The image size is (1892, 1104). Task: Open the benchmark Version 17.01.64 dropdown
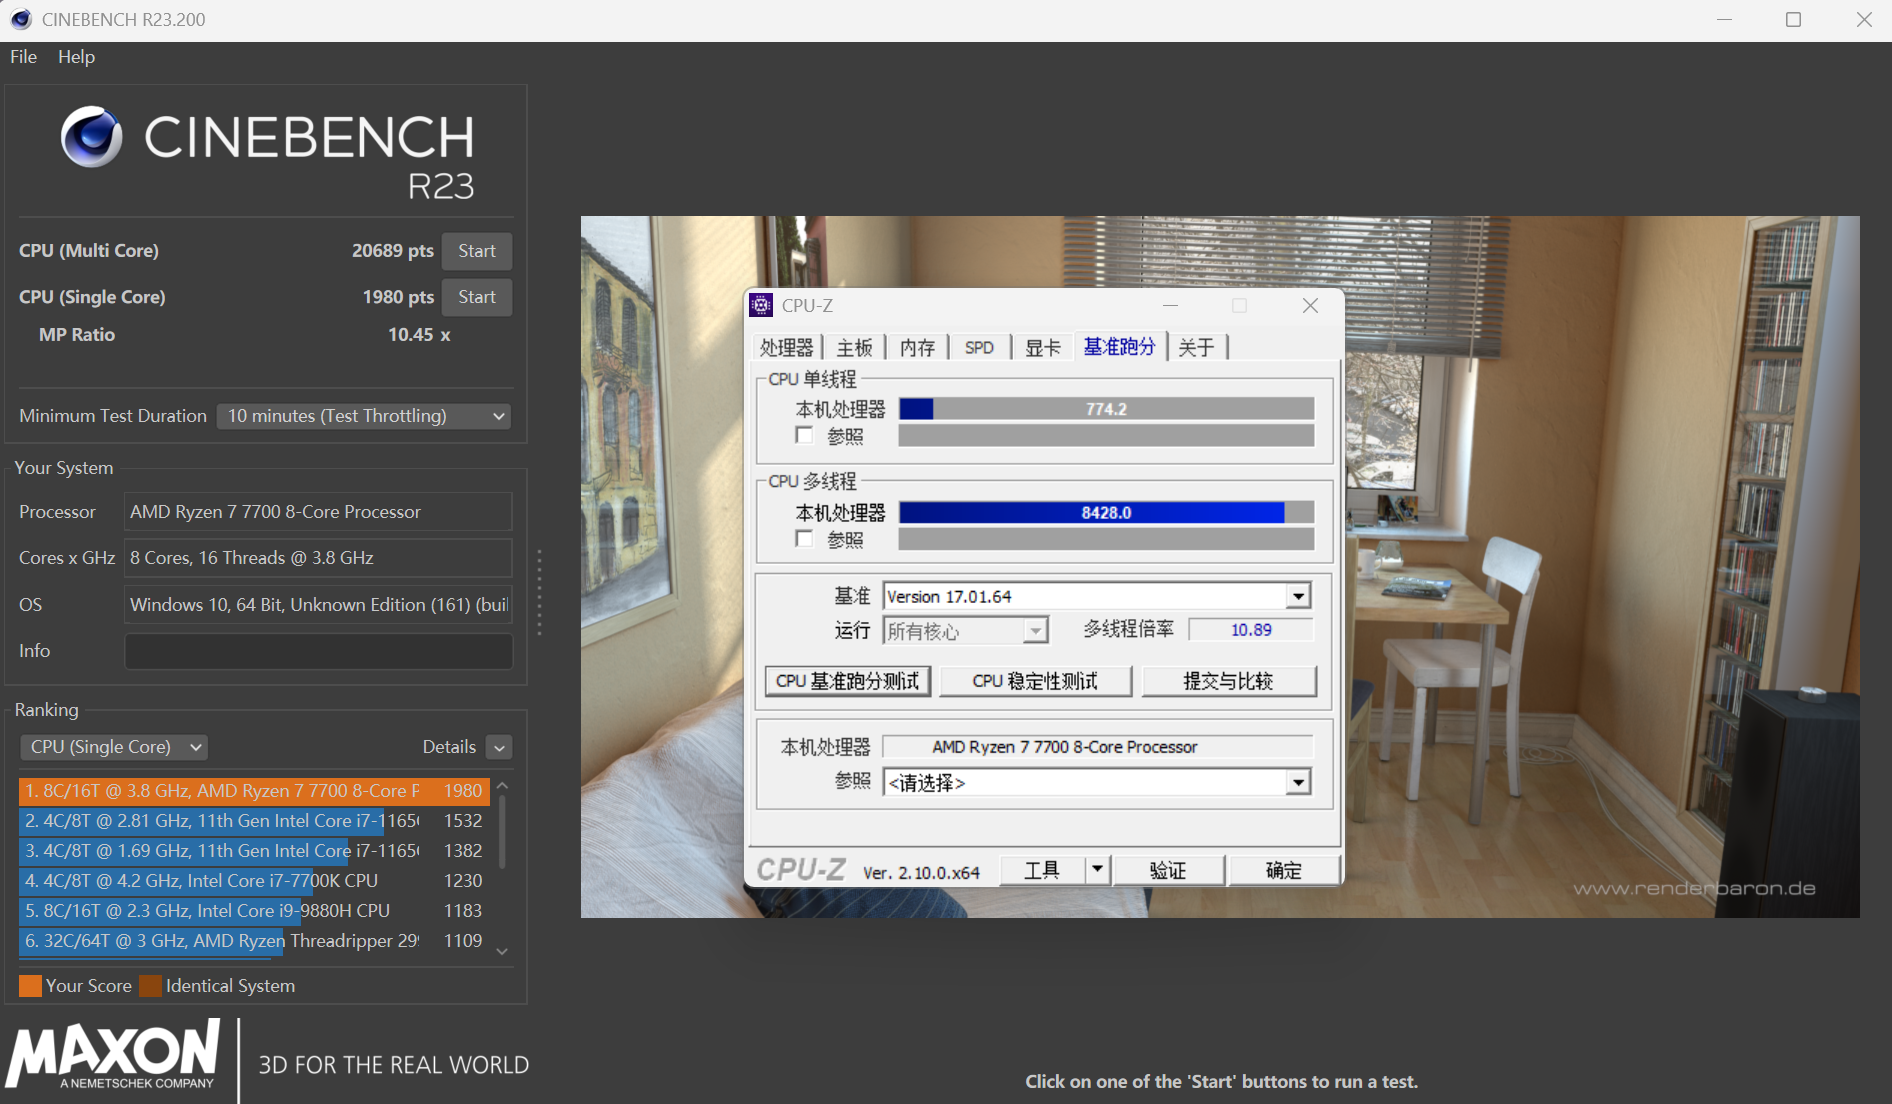click(x=1297, y=597)
